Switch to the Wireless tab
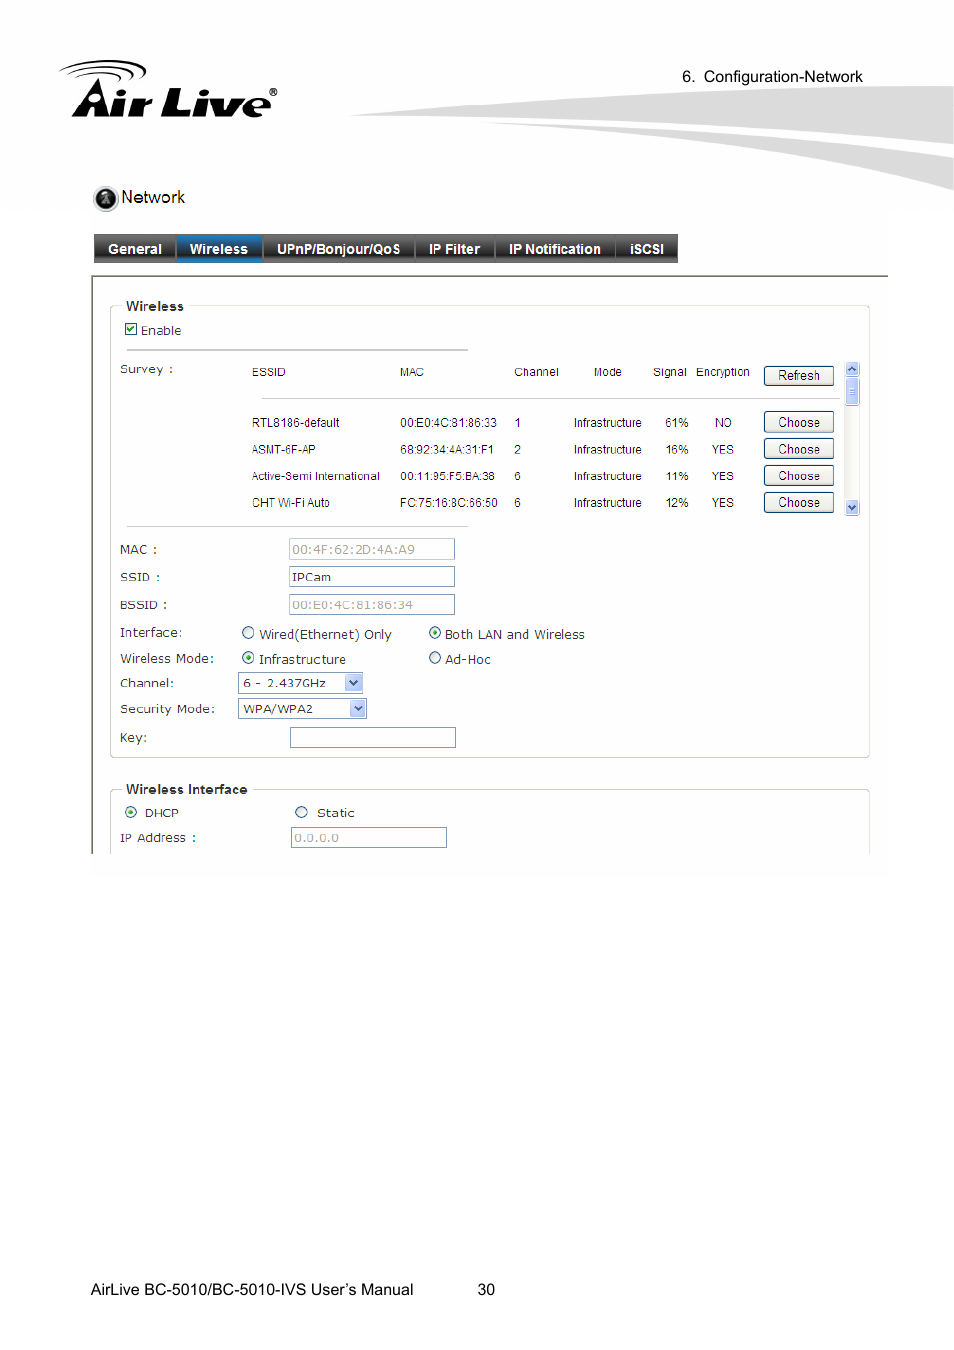Image resolution: width=954 pixels, height=1350 pixels. [x=219, y=249]
